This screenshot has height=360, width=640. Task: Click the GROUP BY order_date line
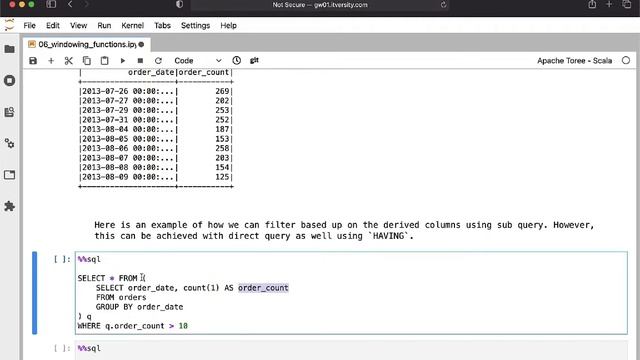pos(139,307)
